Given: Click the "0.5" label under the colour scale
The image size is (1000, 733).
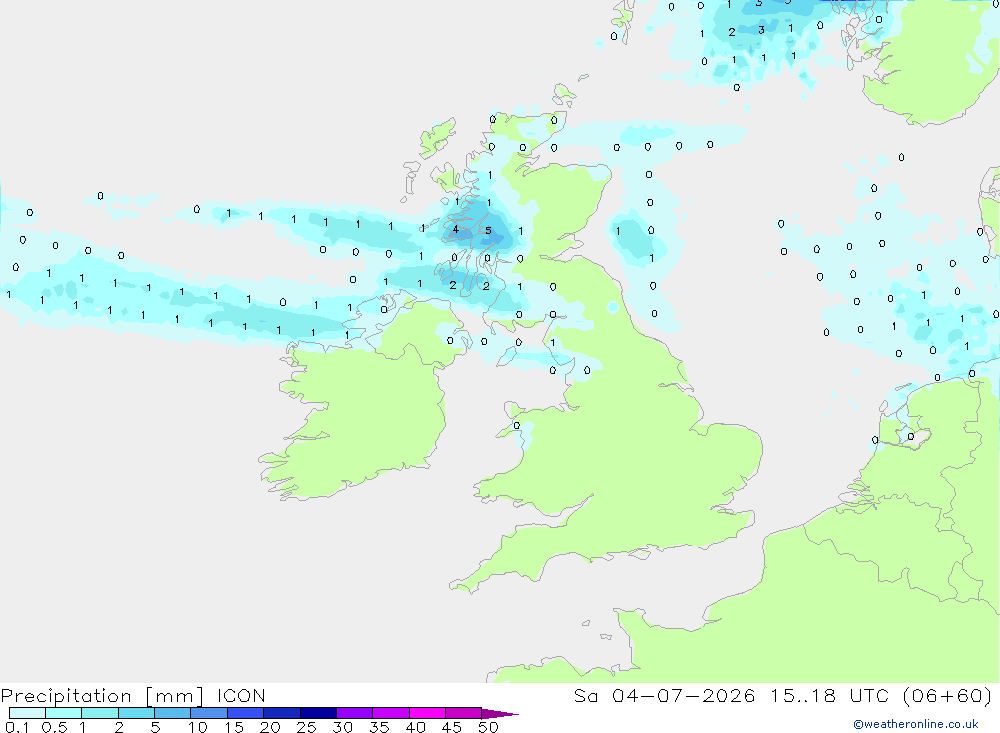Looking at the screenshot, I should 54,727.
